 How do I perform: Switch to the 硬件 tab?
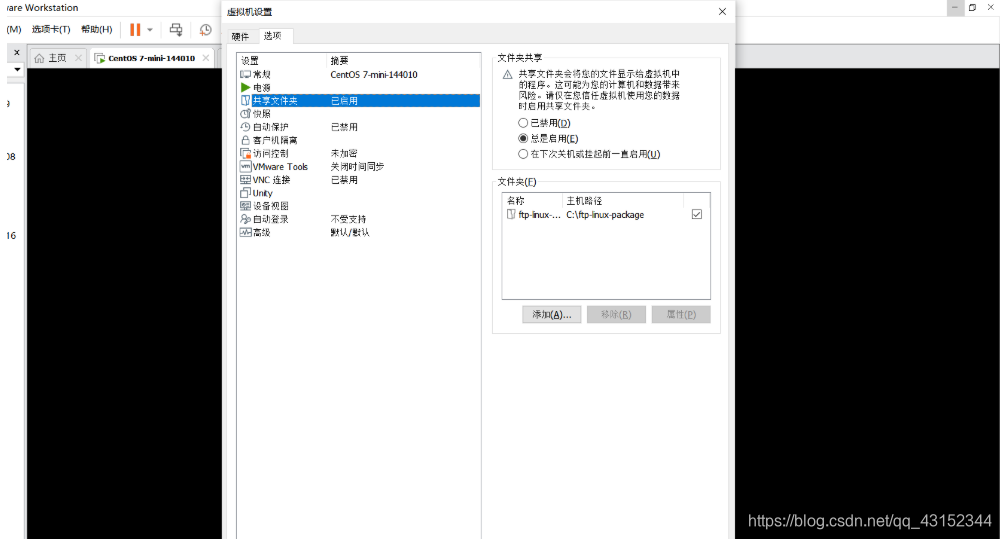(x=240, y=36)
